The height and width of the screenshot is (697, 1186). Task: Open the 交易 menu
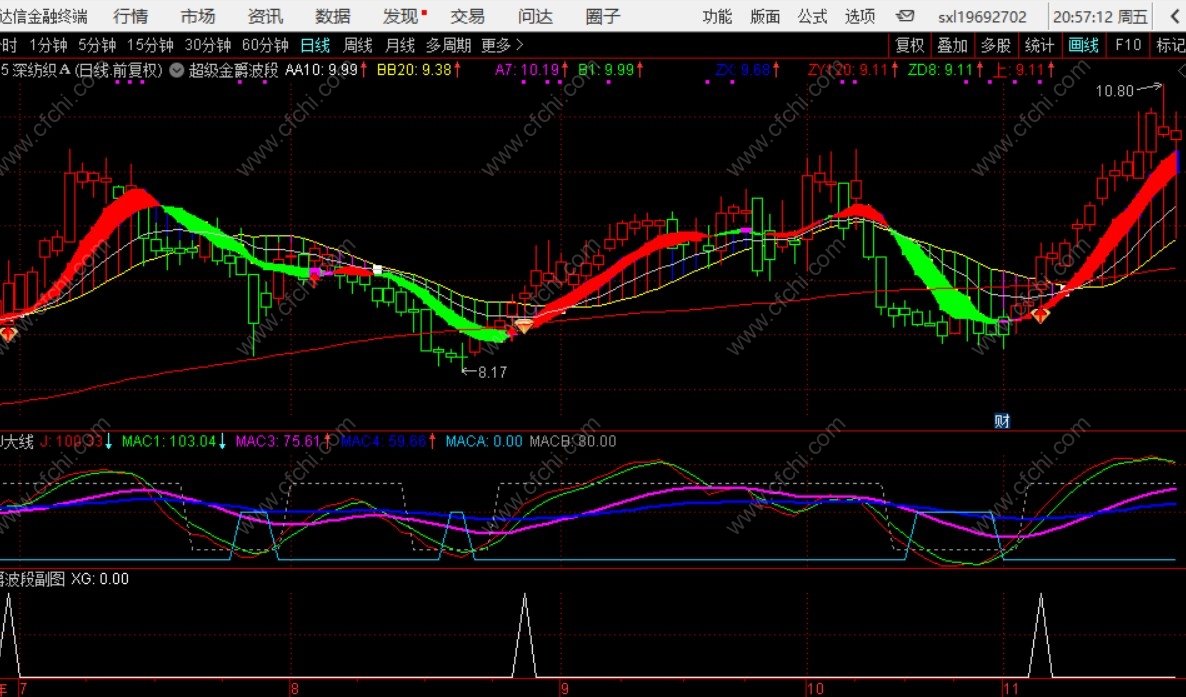coord(467,16)
